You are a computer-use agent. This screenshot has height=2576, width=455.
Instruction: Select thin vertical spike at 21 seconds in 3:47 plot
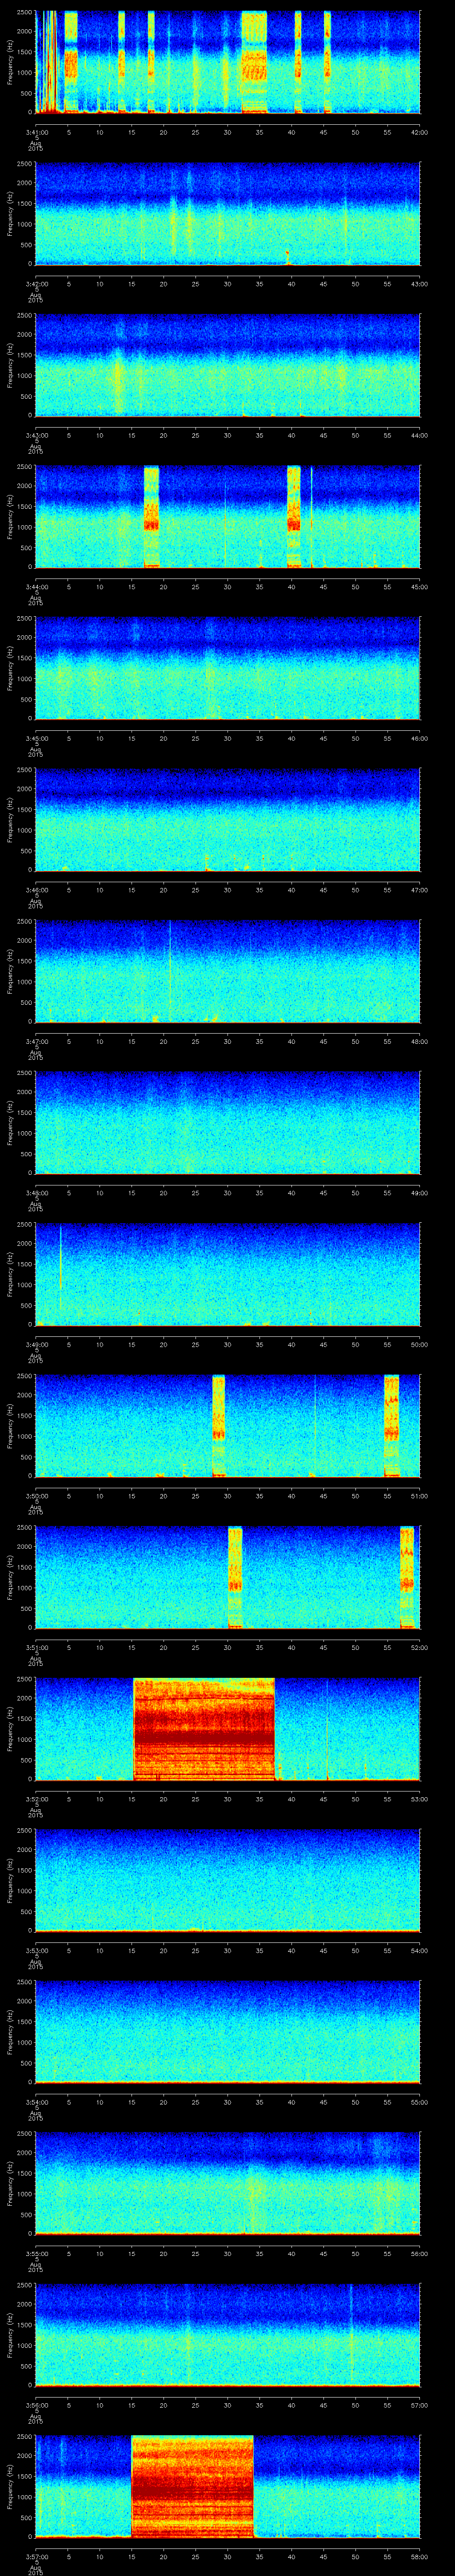[170, 970]
